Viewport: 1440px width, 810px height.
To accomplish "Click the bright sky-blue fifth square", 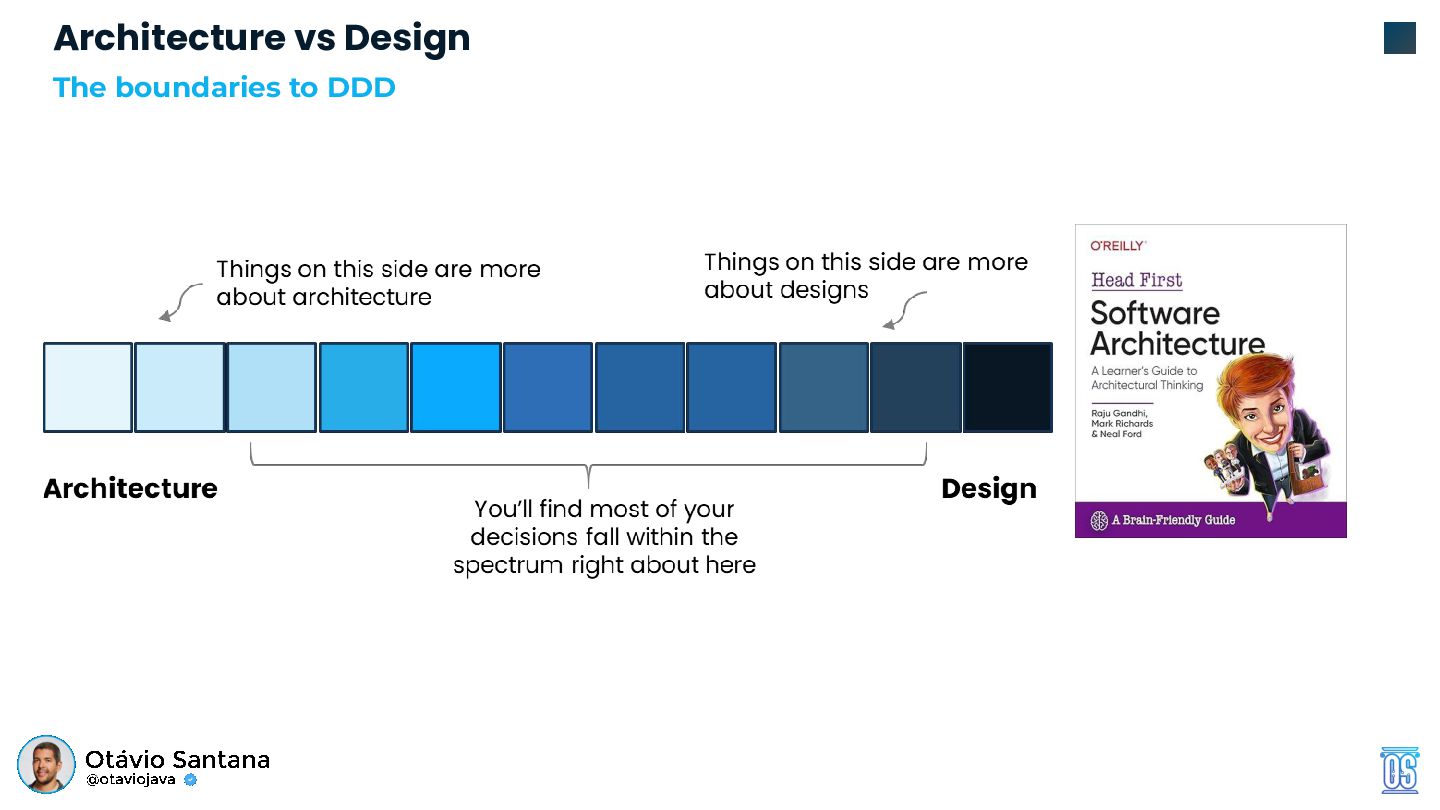I will pos(456,387).
